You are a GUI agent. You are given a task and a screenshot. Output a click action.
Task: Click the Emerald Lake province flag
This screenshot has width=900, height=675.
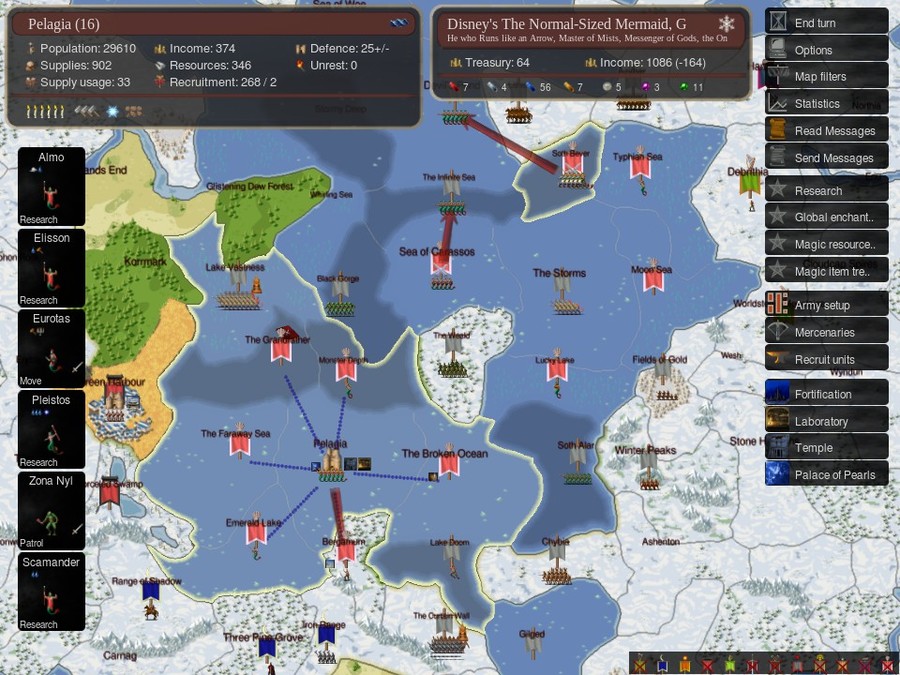[x=256, y=532]
